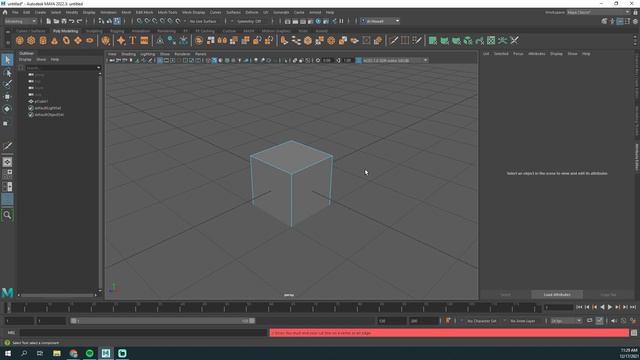Open a scene via the folder icon

click(x=56, y=21)
